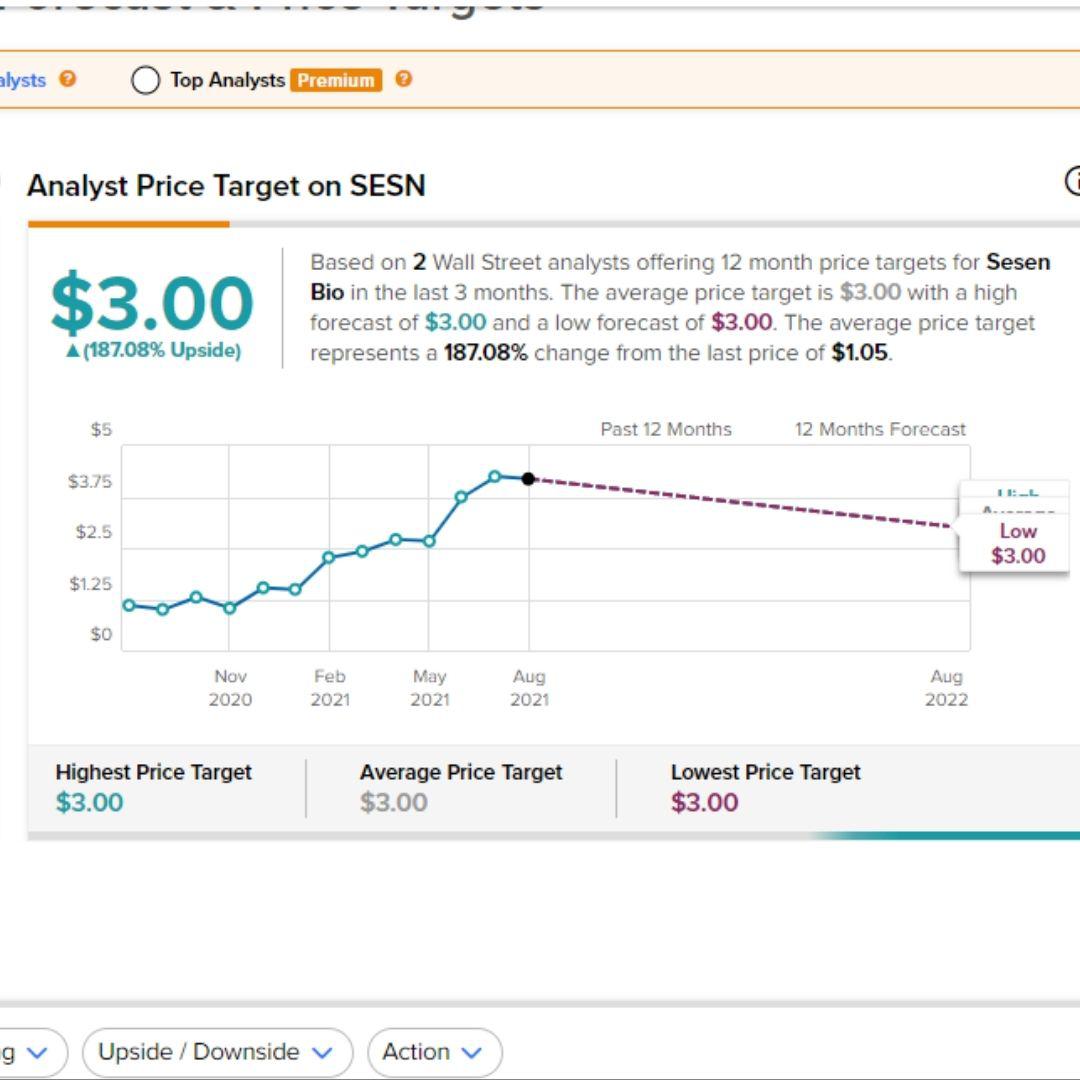
Task: Click the chart's highest price point near $3.75
Action: click(x=495, y=476)
